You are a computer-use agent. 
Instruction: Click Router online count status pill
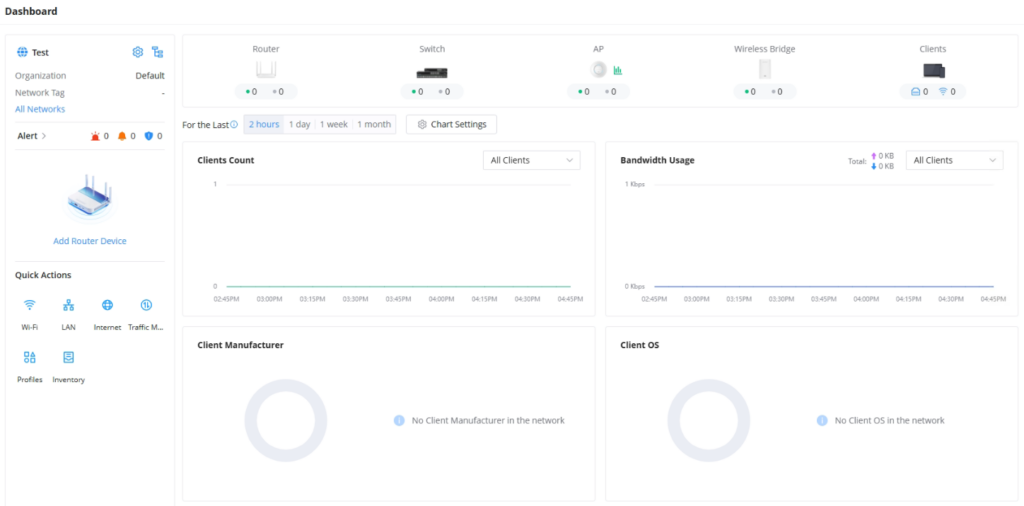coord(266,91)
